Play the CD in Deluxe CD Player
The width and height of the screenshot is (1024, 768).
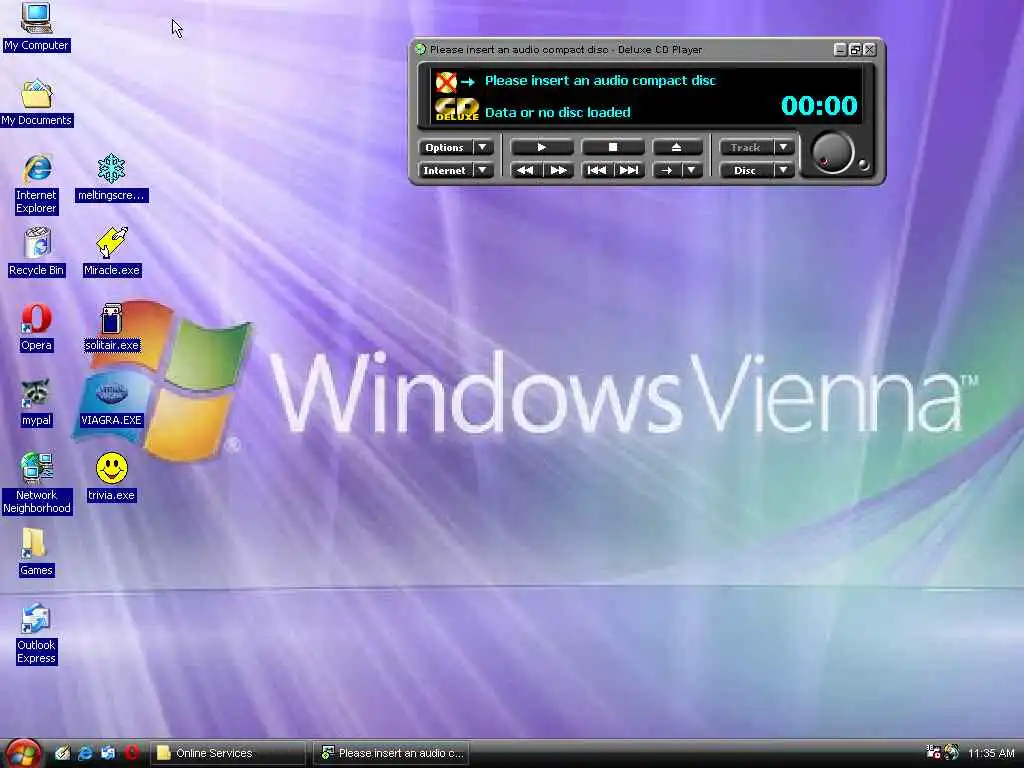pos(541,147)
